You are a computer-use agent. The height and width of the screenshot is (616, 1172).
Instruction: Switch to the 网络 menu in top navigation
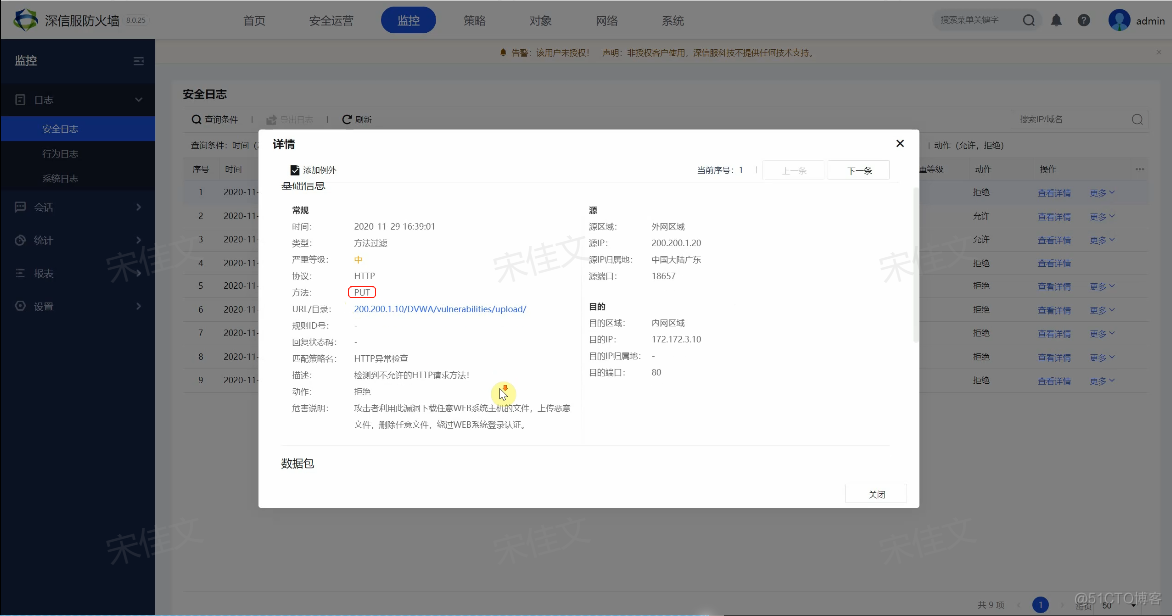click(606, 19)
